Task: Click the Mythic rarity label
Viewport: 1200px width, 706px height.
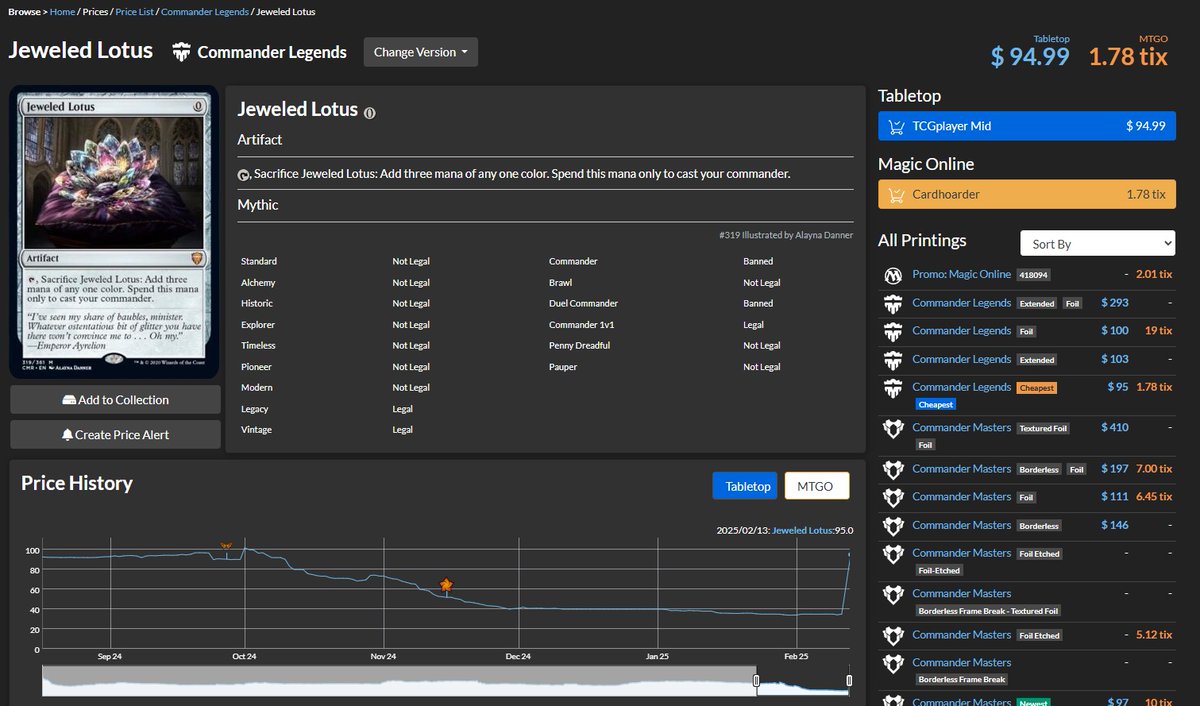Action: coord(258,205)
